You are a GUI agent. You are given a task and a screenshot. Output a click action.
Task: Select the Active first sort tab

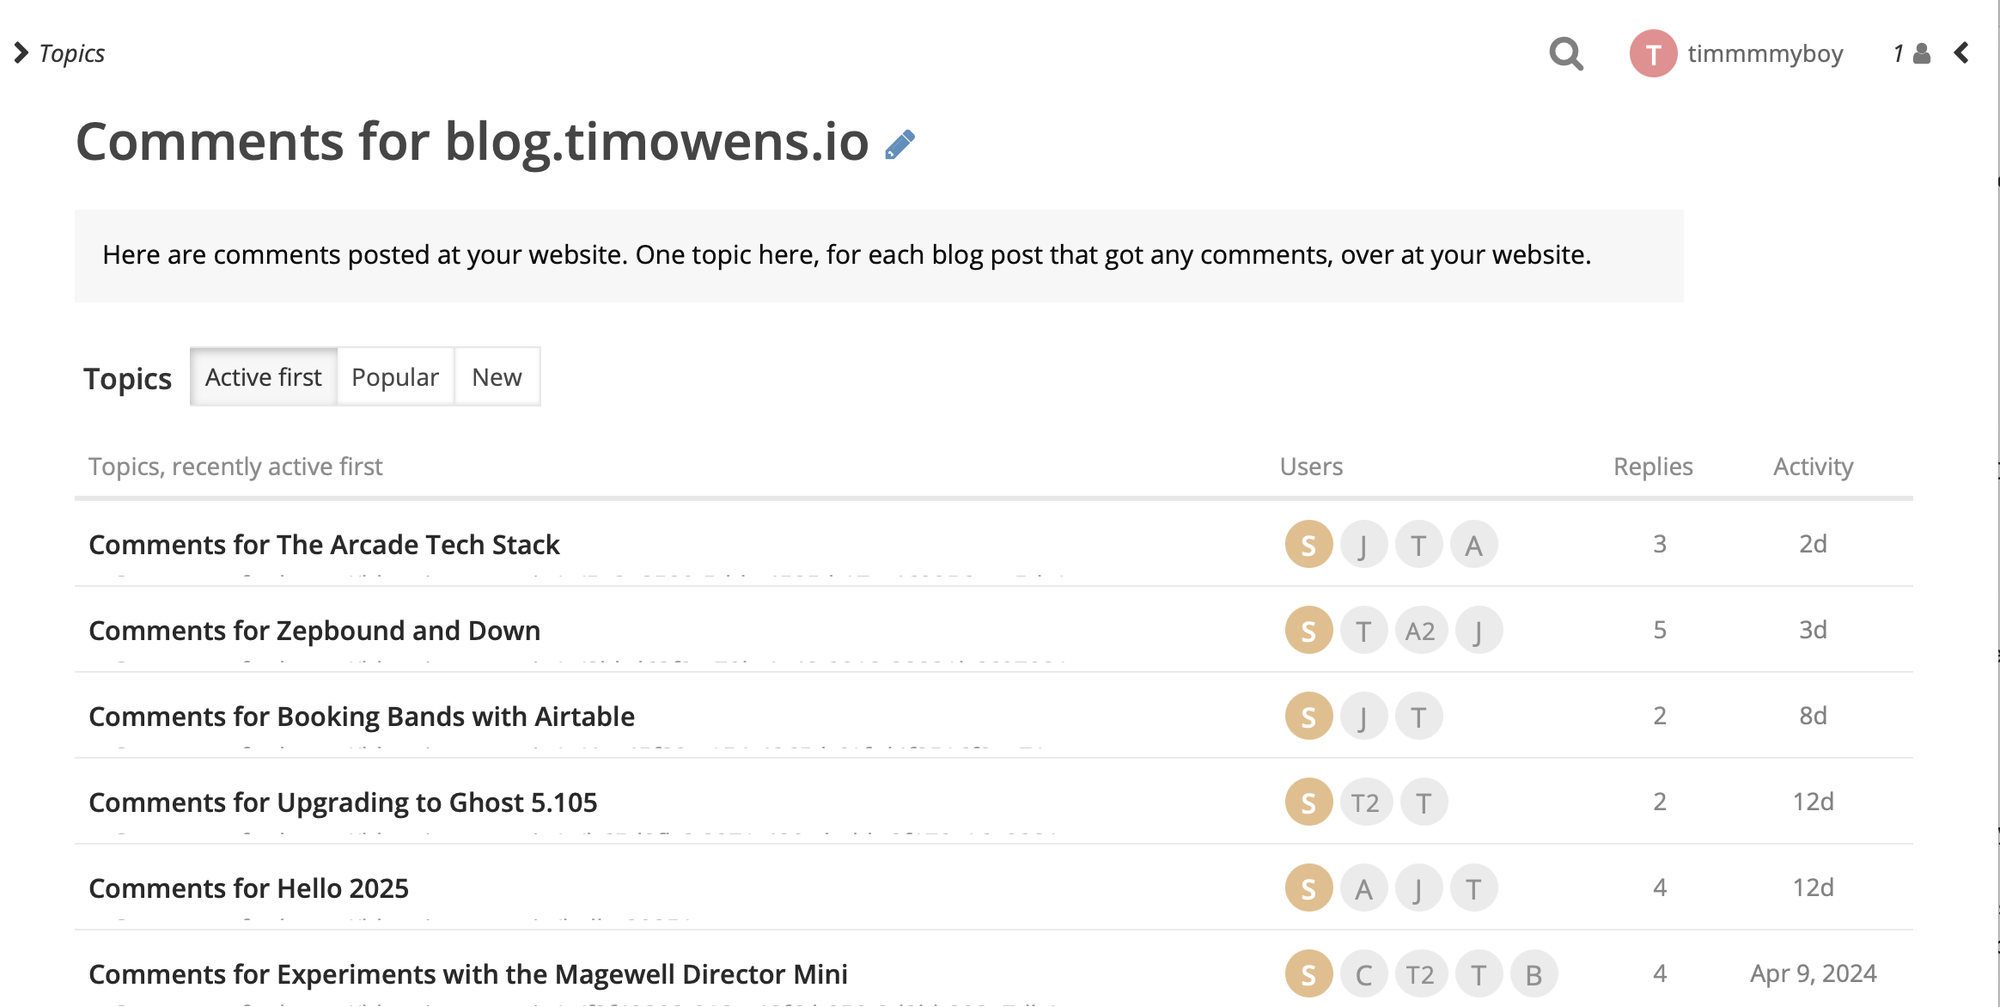tap(264, 377)
